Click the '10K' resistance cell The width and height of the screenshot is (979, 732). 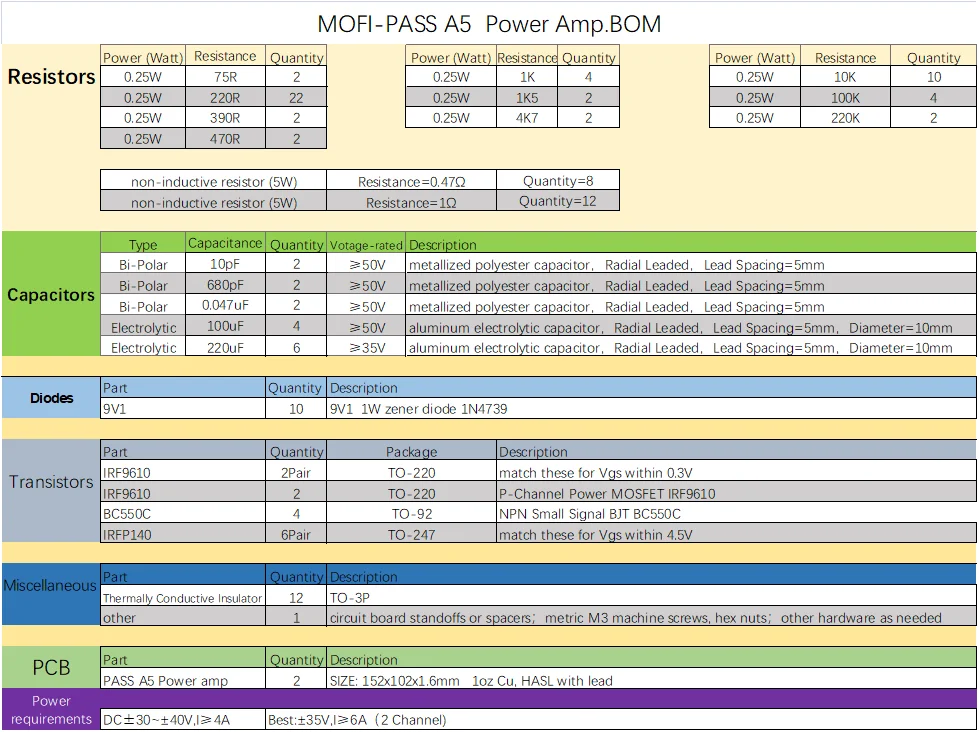(x=845, y=77)
